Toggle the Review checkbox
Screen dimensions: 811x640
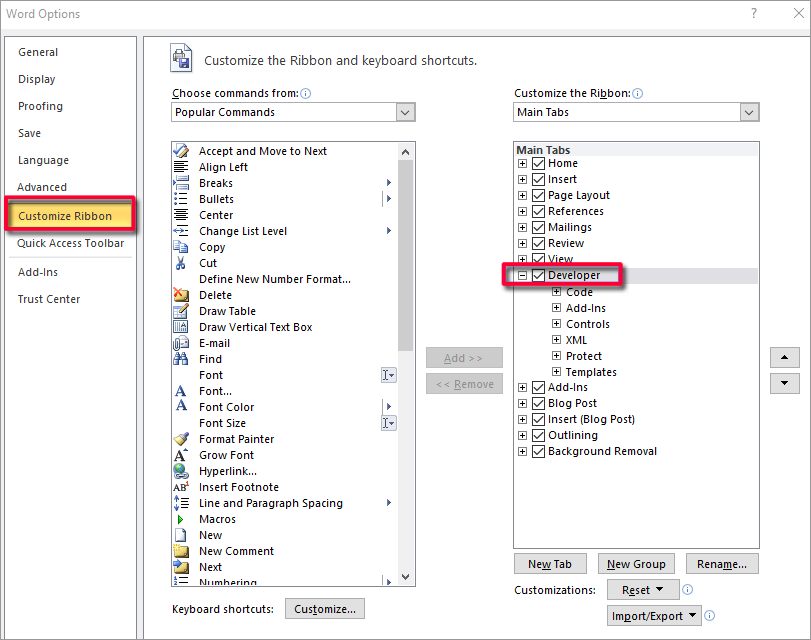(538, 244)
